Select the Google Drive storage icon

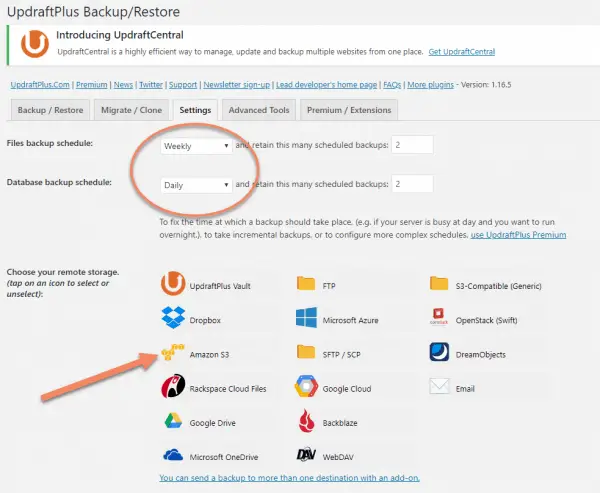click(x=173, y=421)
